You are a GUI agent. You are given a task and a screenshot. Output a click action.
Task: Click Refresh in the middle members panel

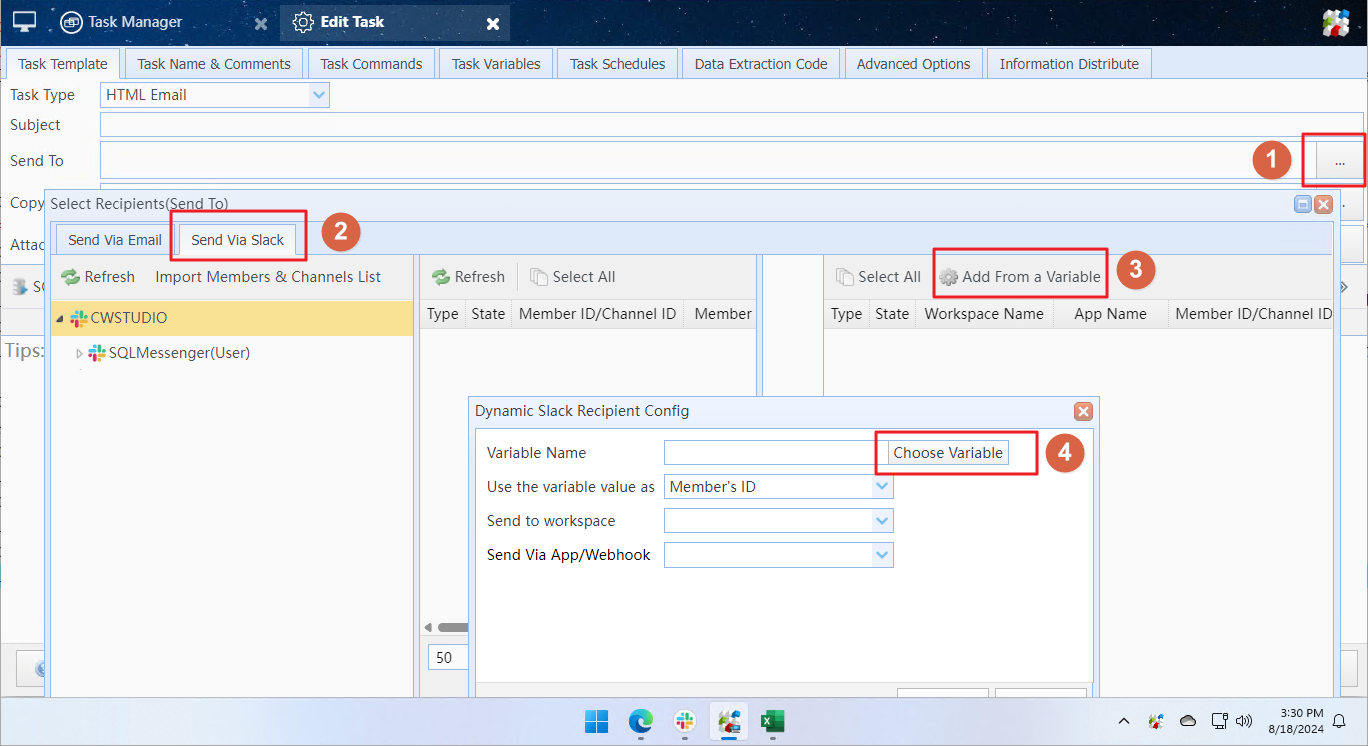tap(468, 277)
